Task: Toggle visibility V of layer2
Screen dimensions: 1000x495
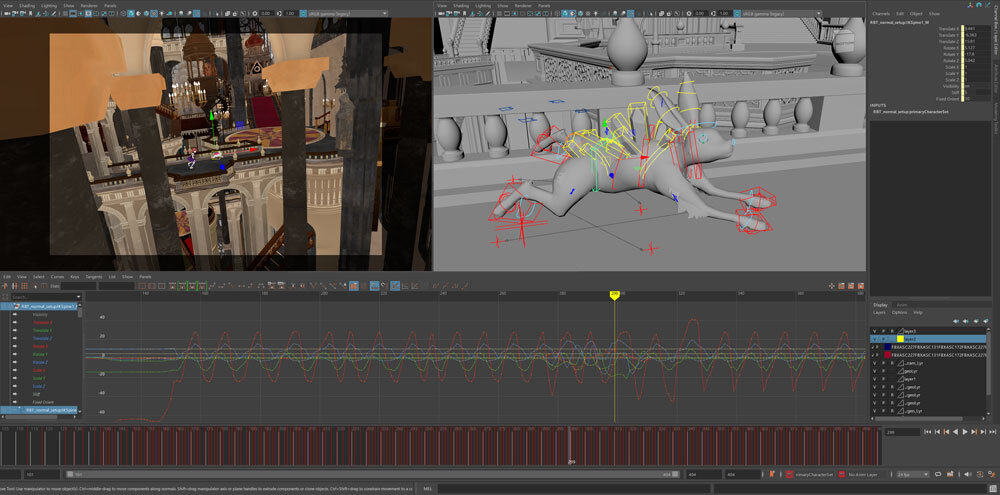Action: [874, 339]
